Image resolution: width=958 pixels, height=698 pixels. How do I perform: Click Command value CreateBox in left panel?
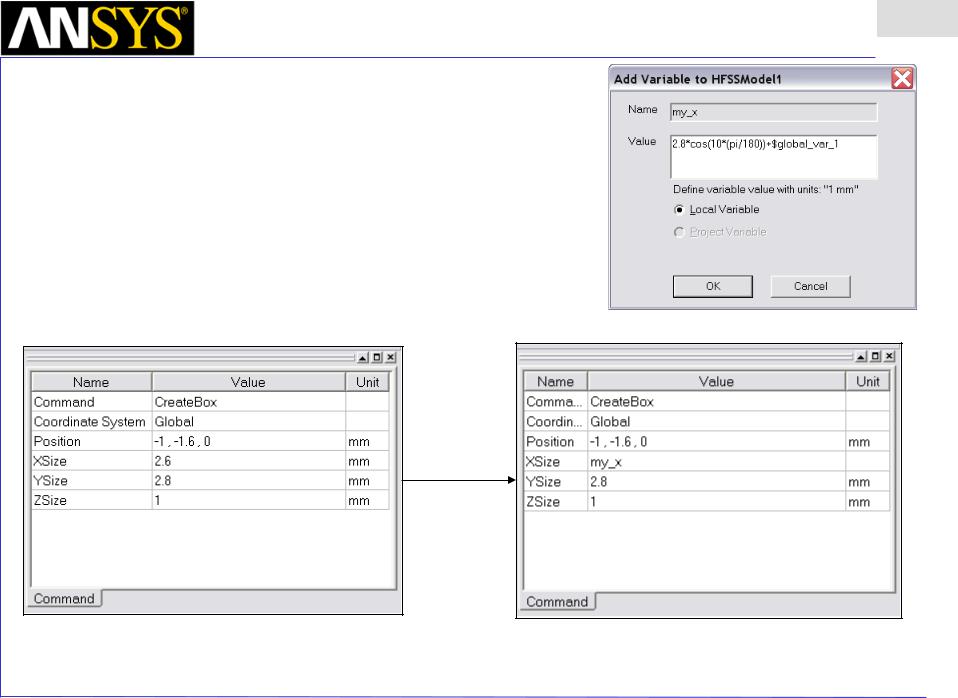point(249,402)
